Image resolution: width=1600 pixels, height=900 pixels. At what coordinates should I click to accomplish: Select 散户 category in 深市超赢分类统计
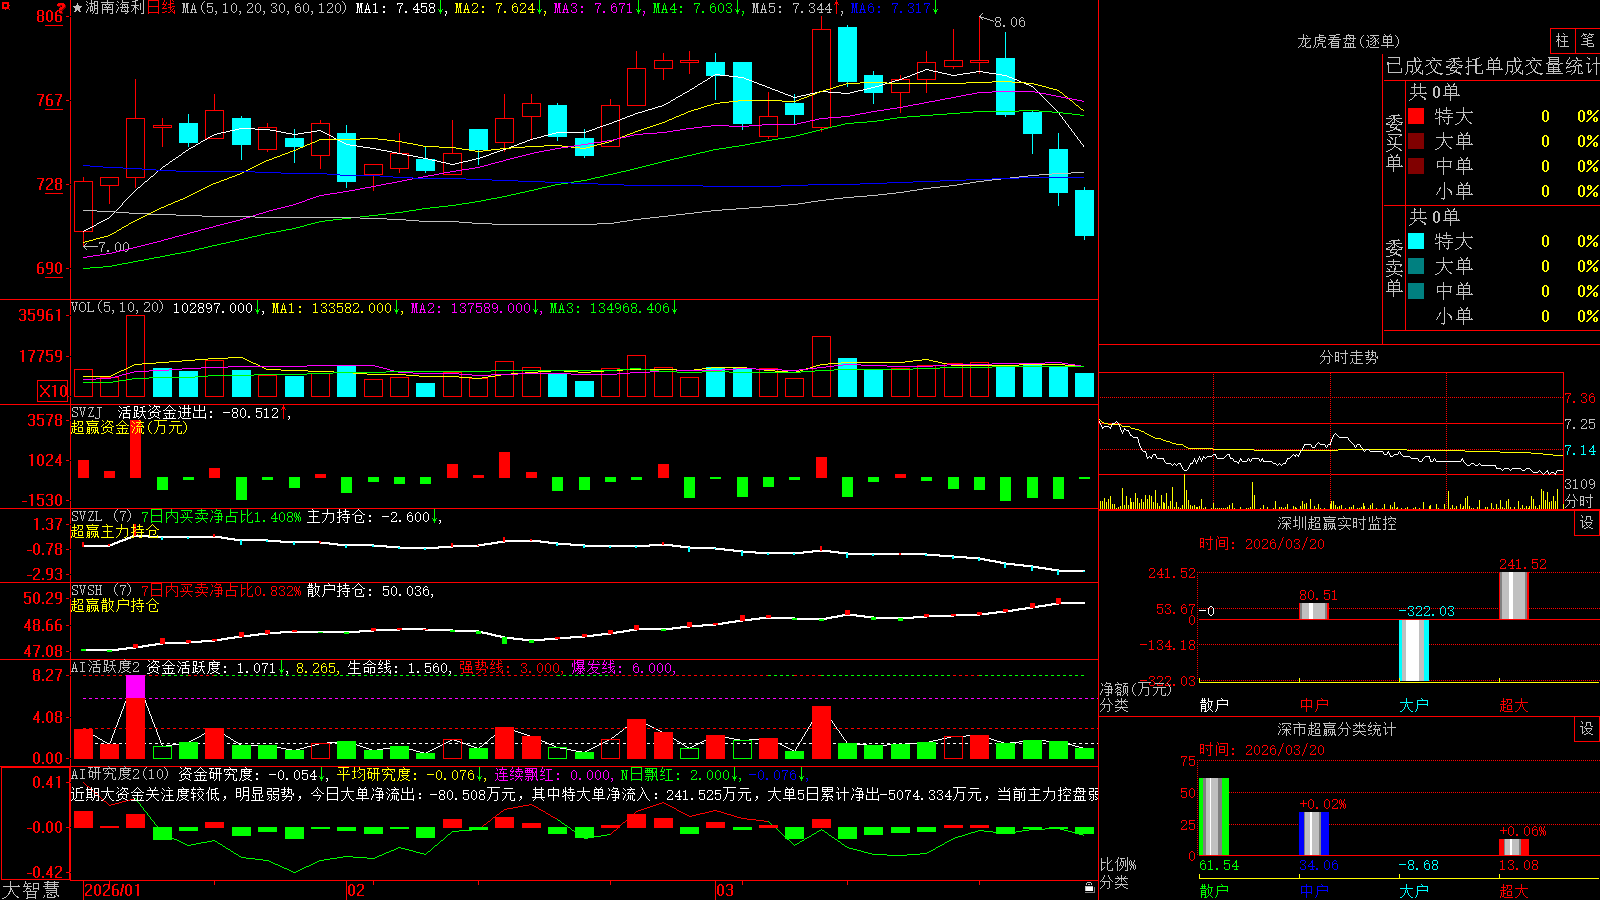1214,890
